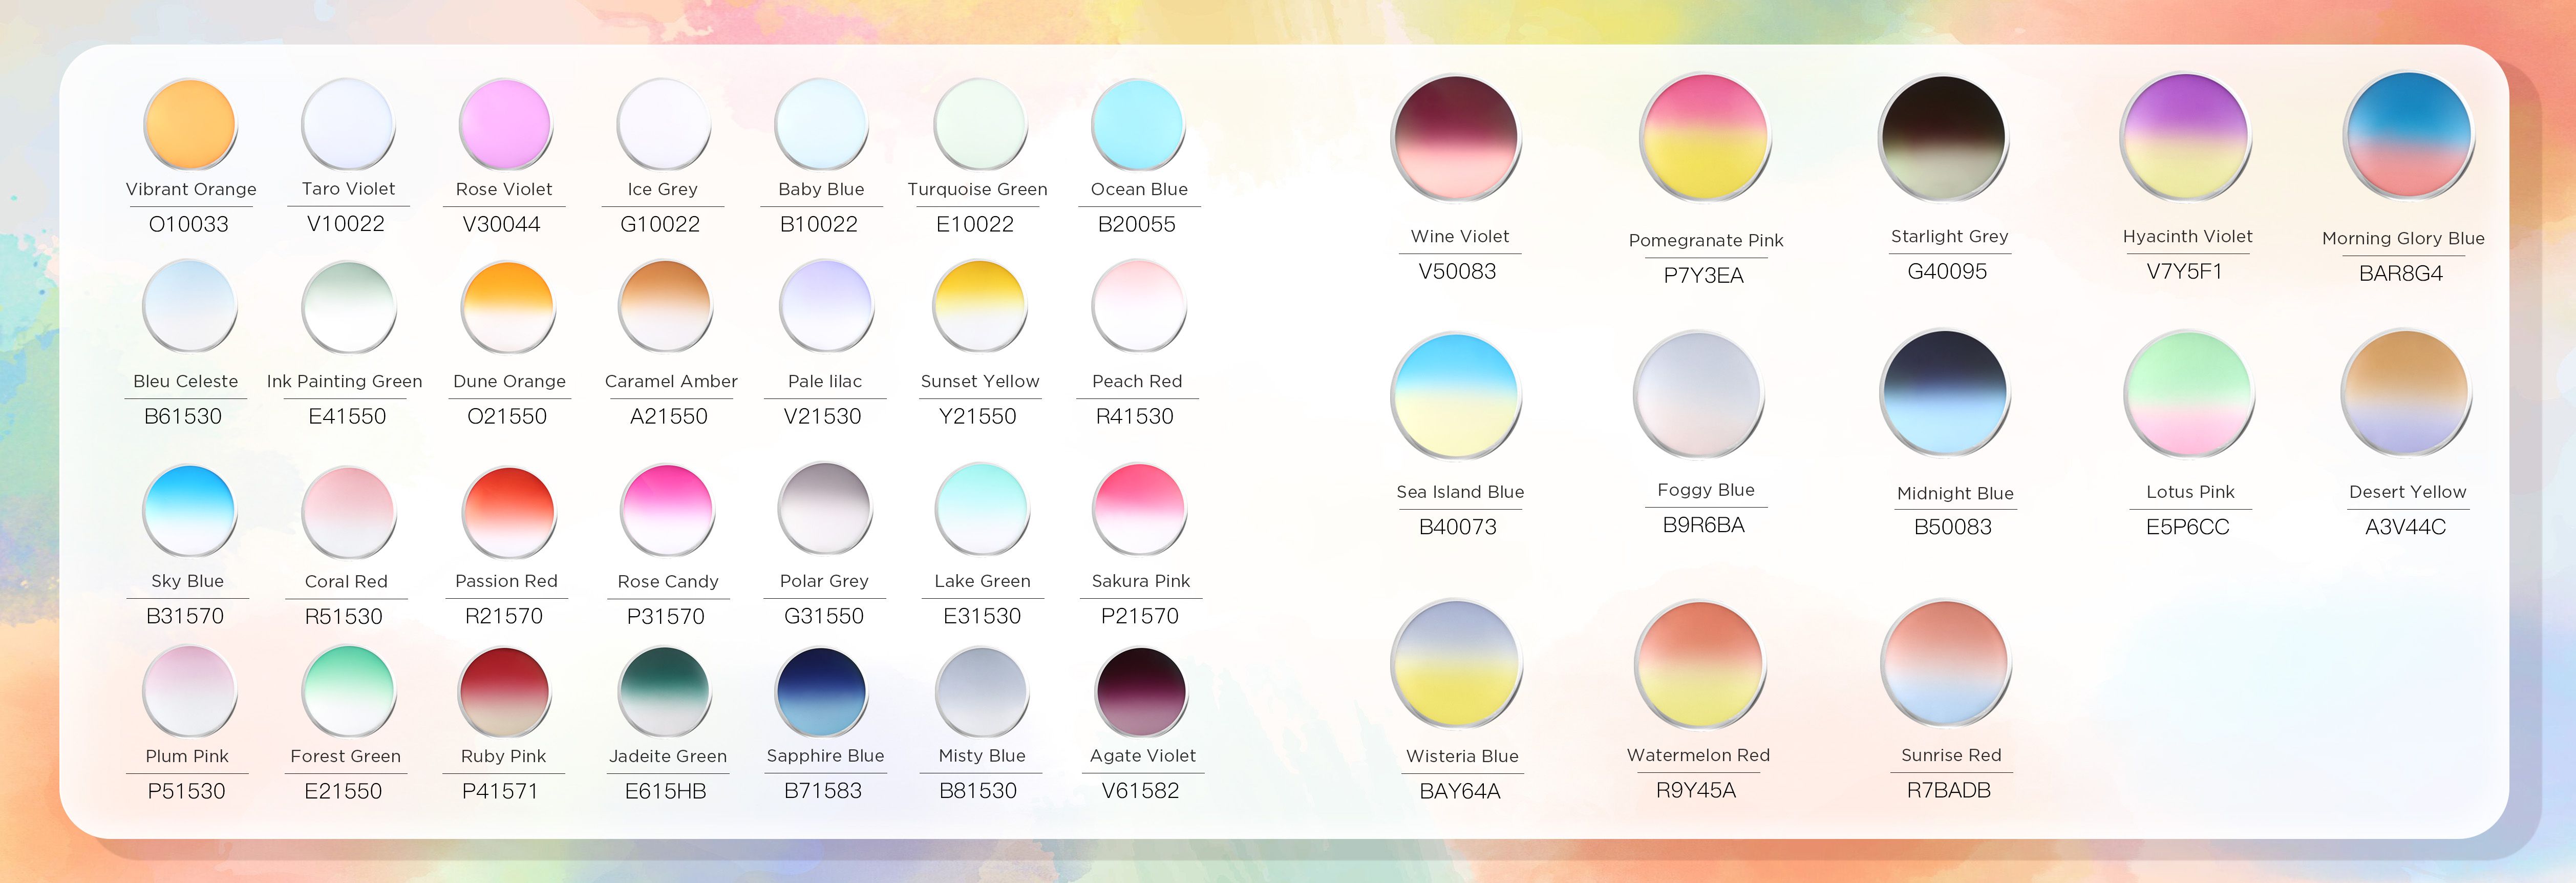Click the code O10033

[188, 224]
